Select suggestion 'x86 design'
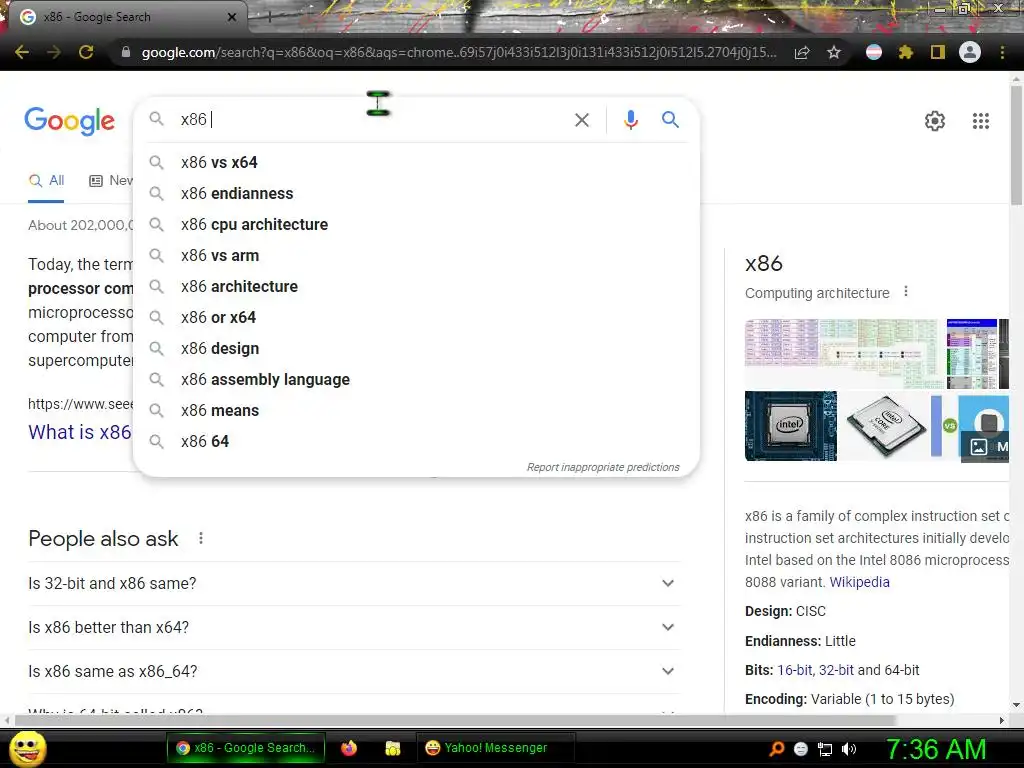The width and height of the screenshot is (1024, 768). (416, 348)
